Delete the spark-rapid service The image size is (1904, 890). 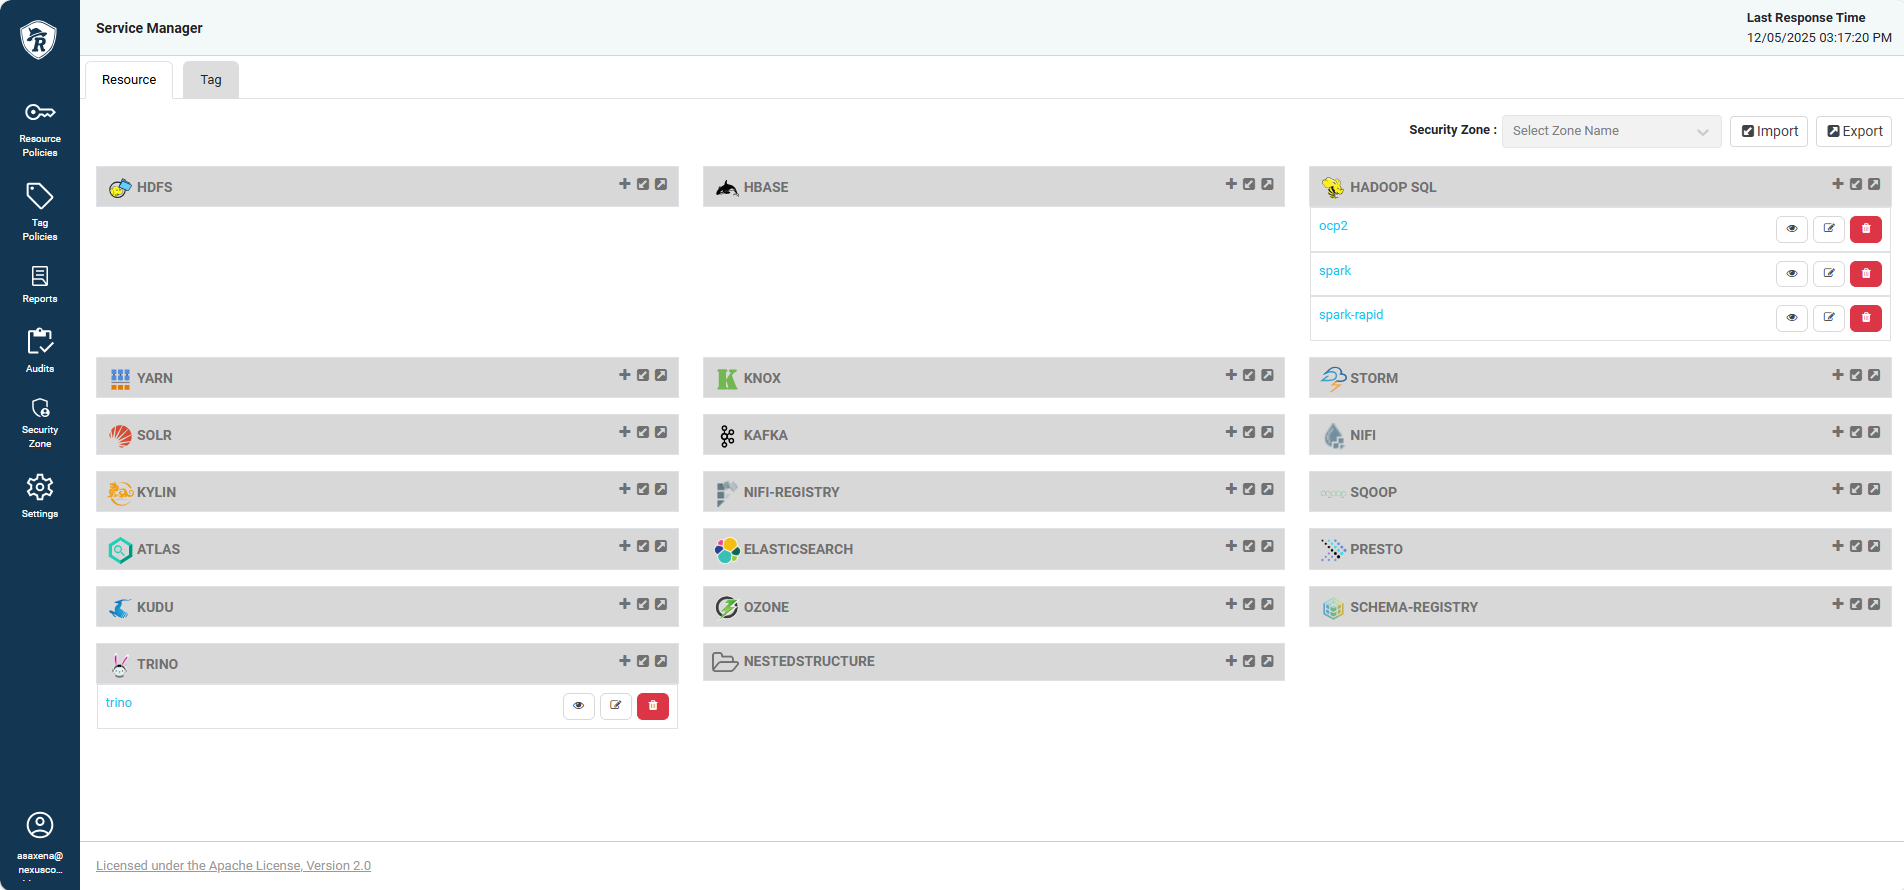[x=1866, y=318]
